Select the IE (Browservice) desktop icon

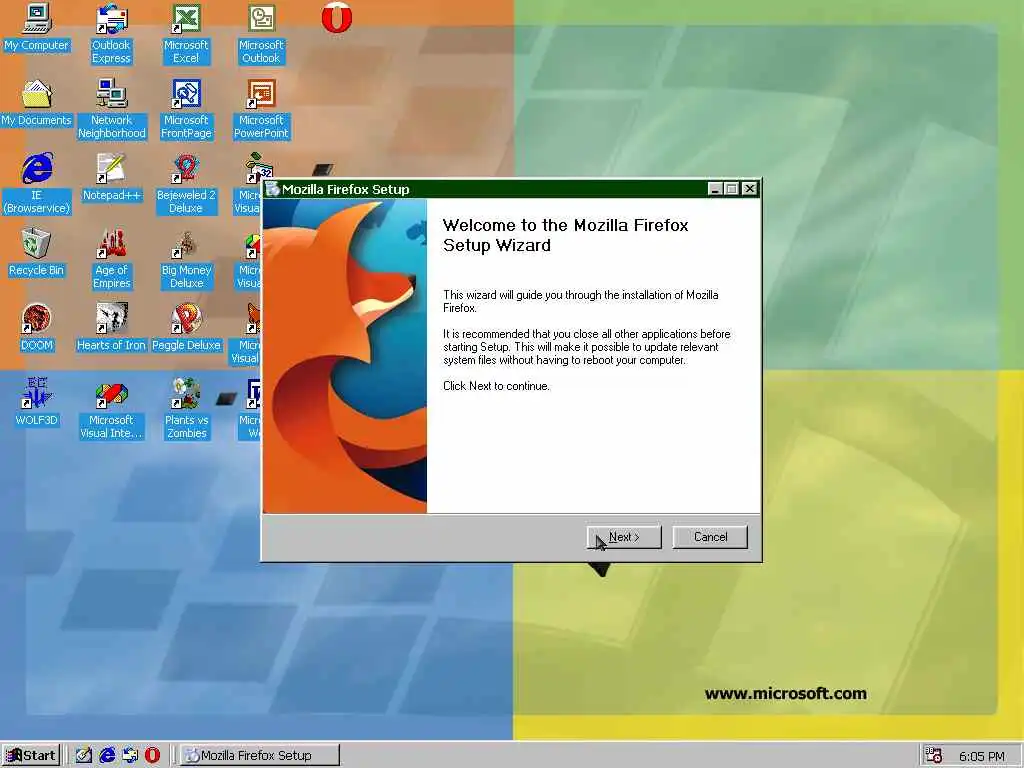coord(37,184)
